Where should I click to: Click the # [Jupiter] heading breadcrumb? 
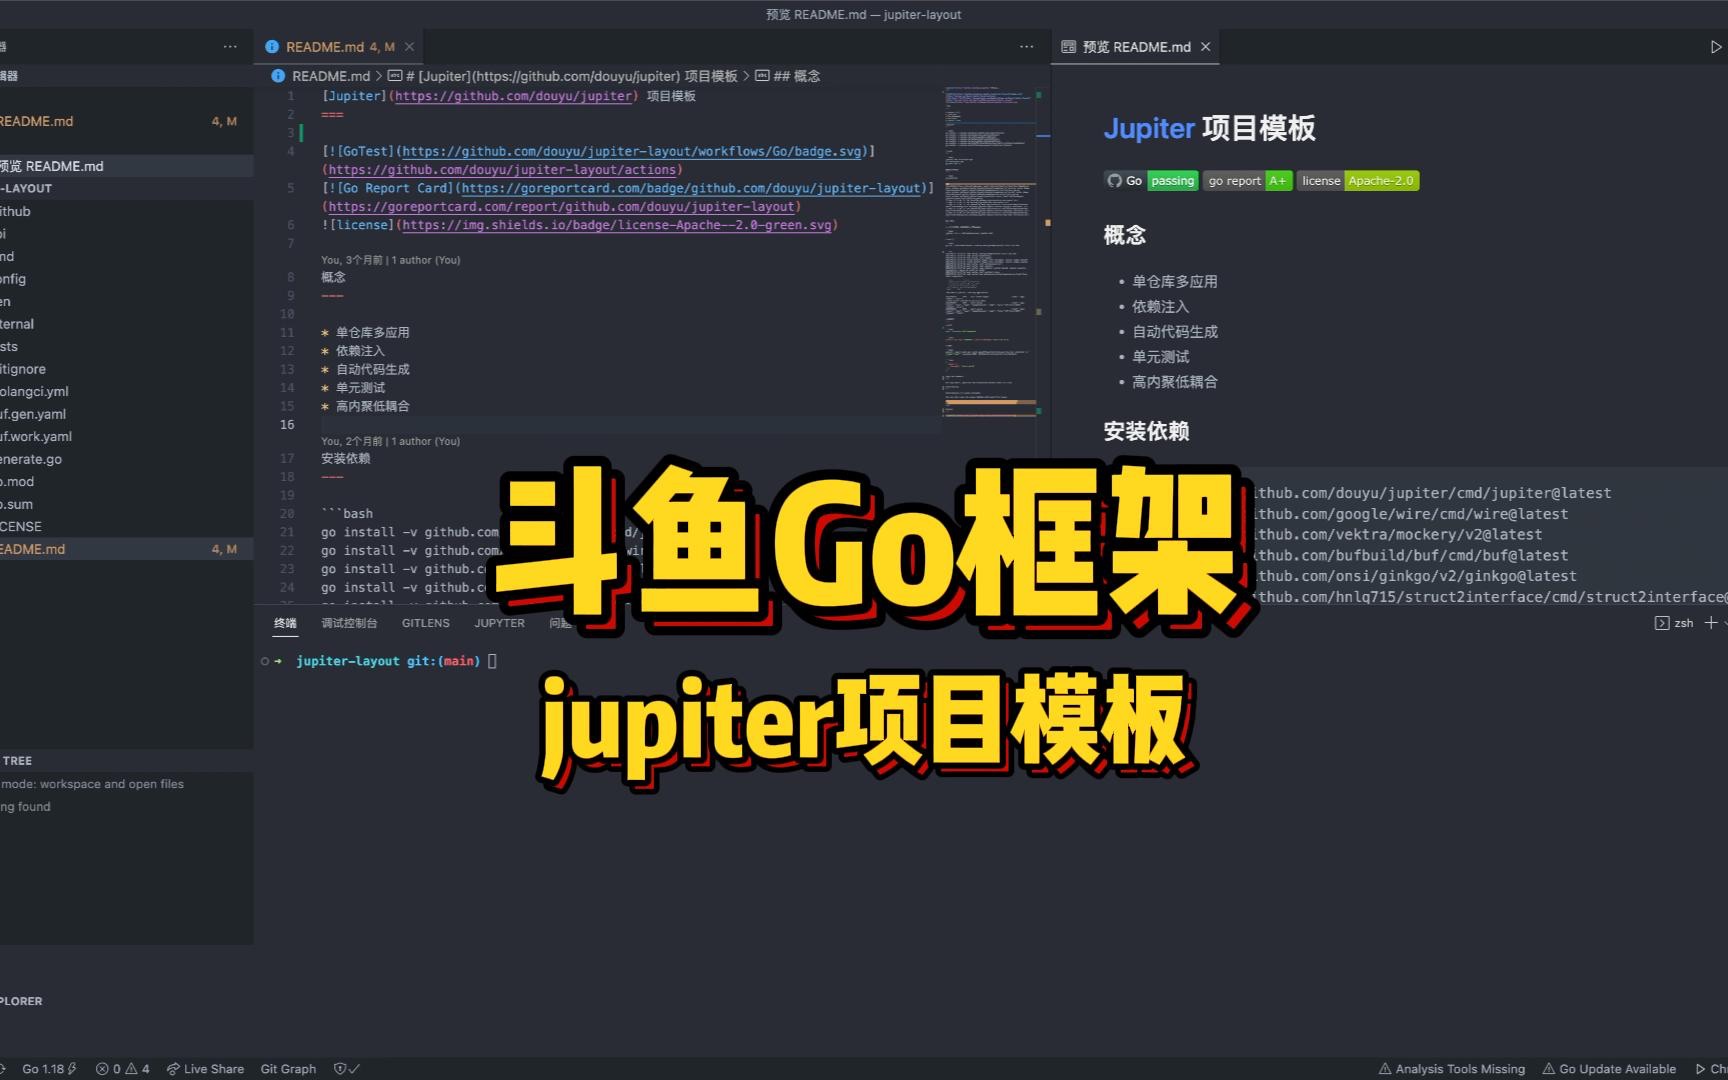click(563, 76)
